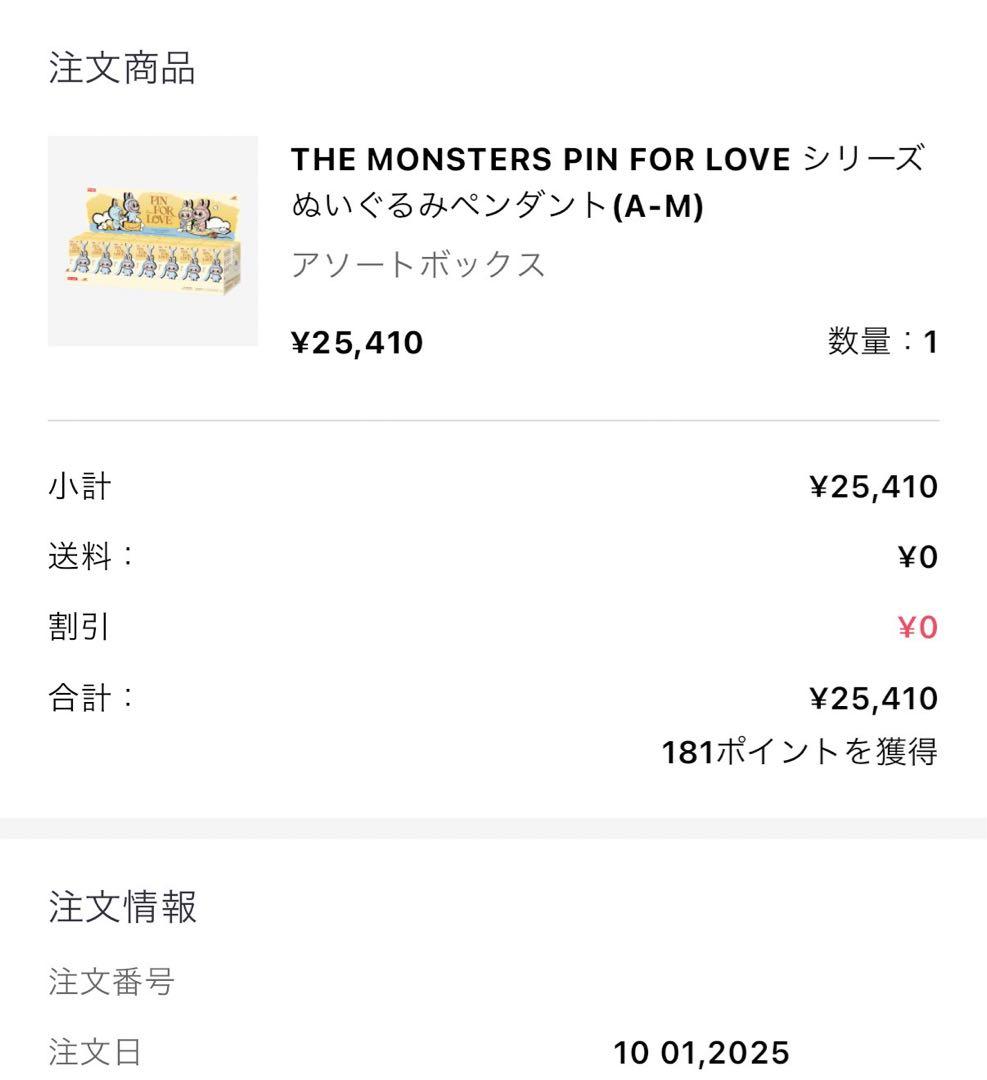Click the 合計 total ¥25,410
Screen dimensions: 987x1080
point(873,698)
